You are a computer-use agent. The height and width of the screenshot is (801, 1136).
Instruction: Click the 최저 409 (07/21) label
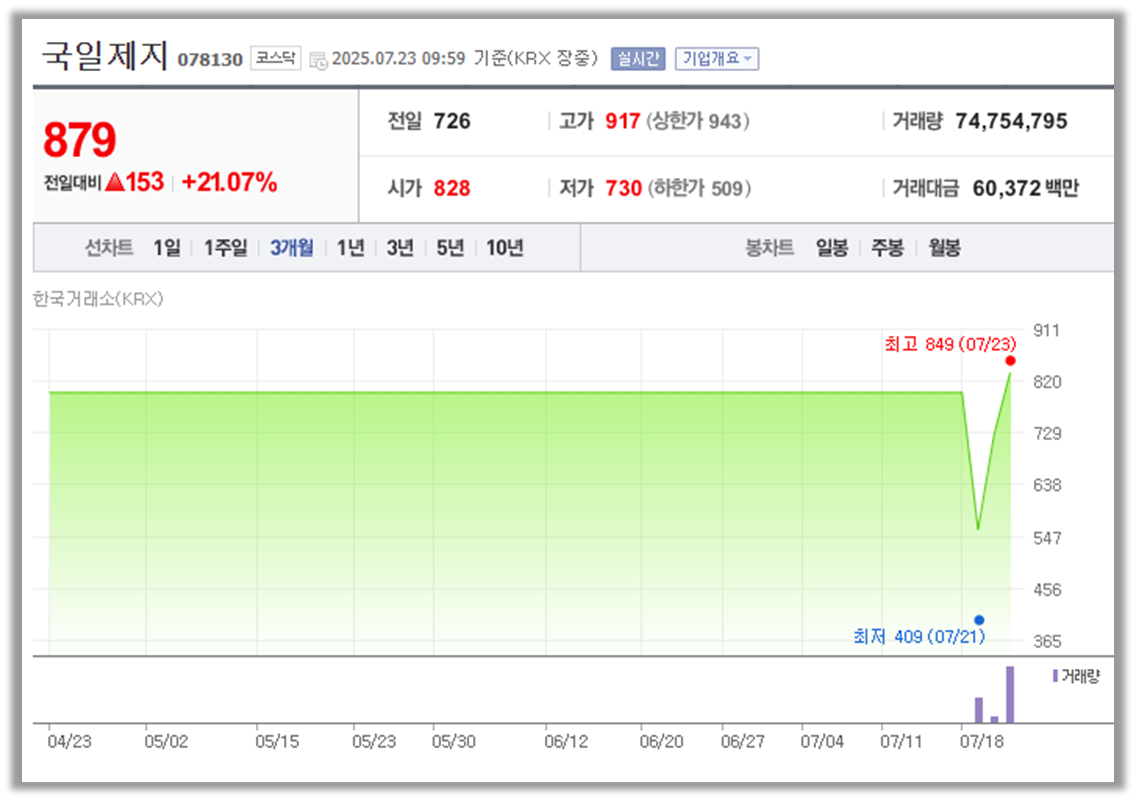(x=919, y=637)
